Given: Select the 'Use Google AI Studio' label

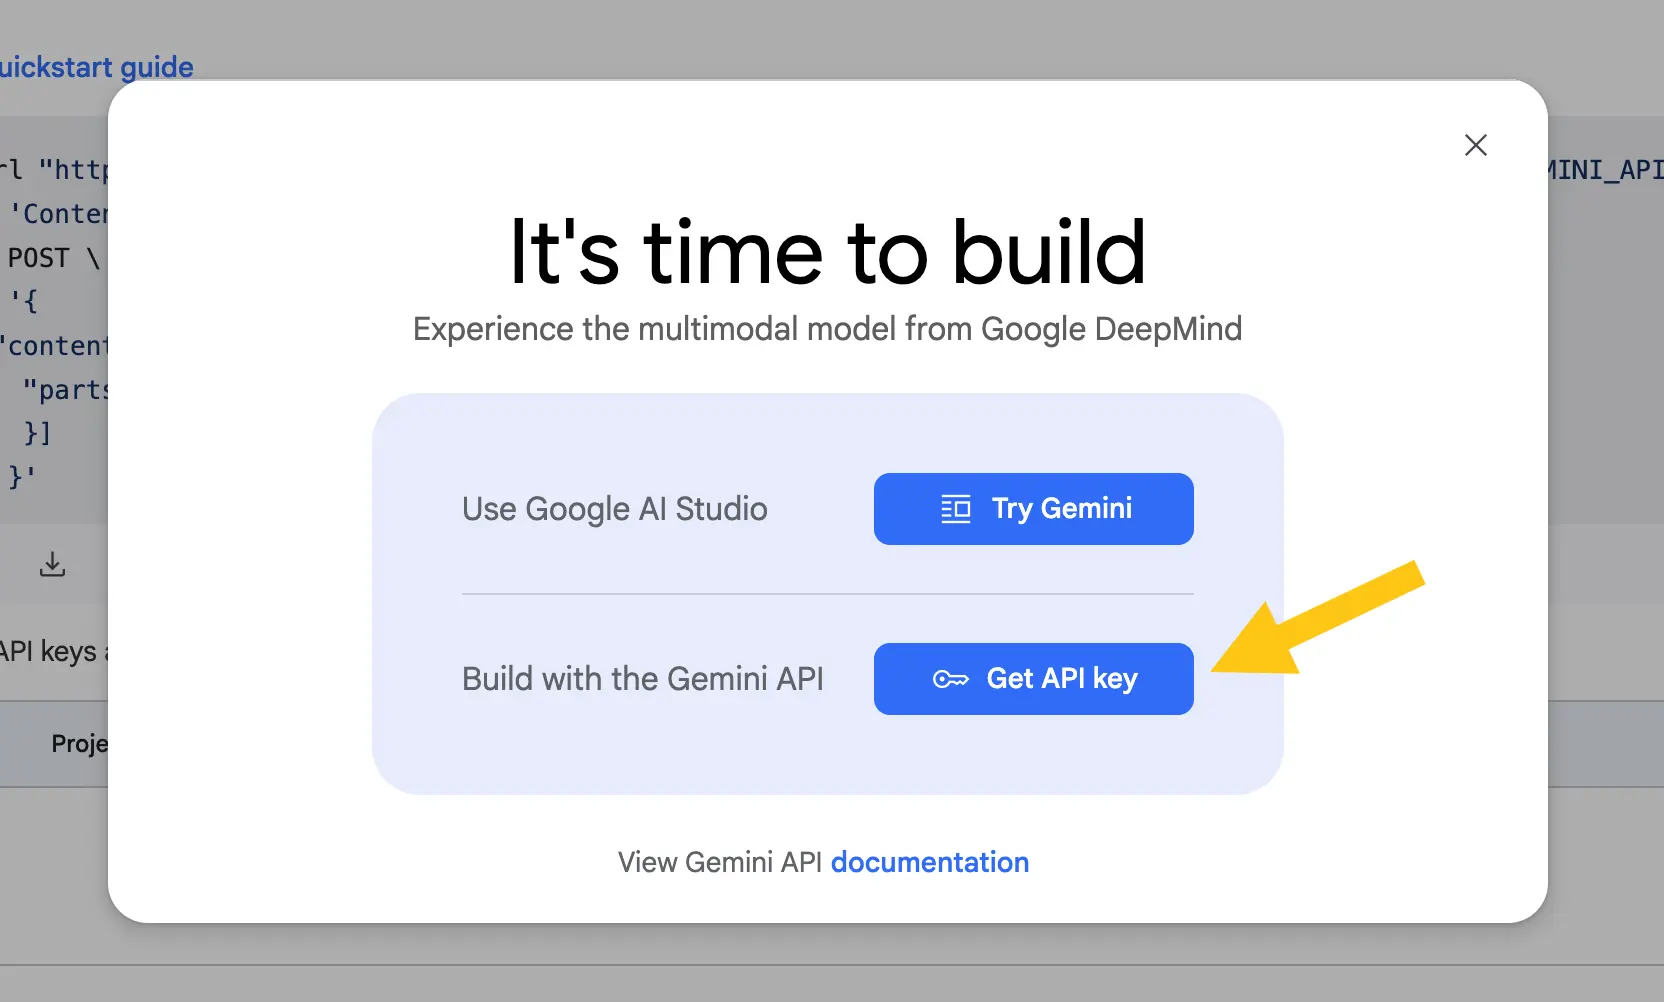Looking at the screenshot, I should [x=615, y=509].
